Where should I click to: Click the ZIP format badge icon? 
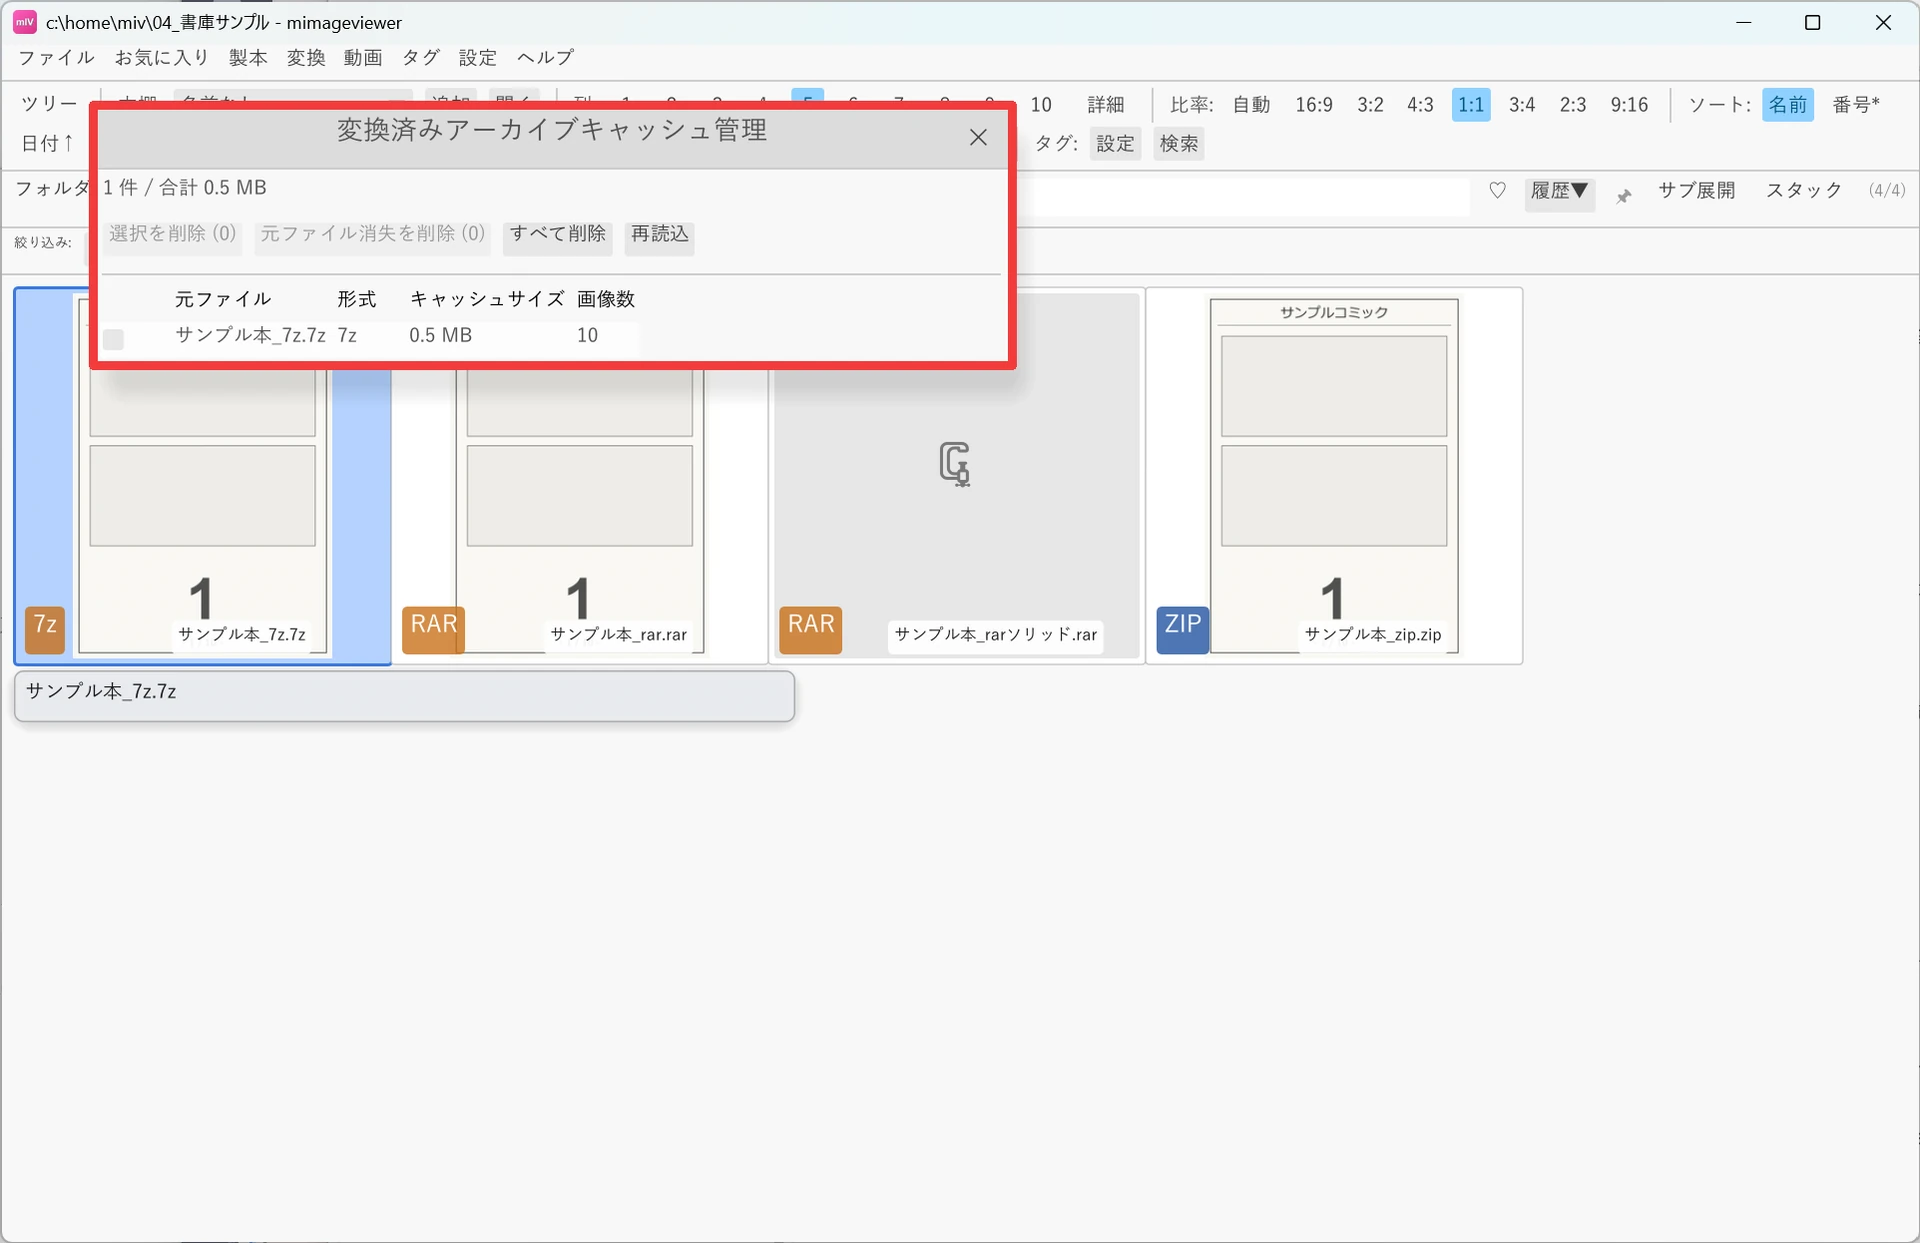[1182, 628]
